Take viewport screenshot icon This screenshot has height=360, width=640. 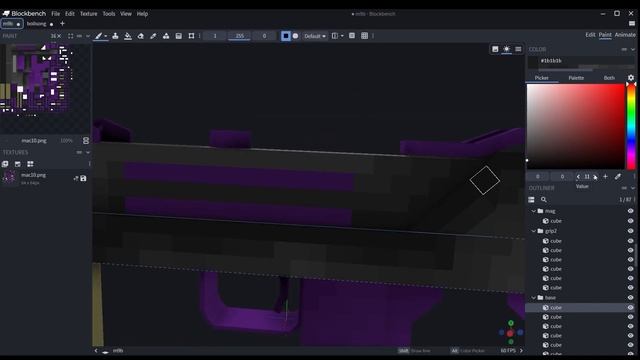point(495,49)
